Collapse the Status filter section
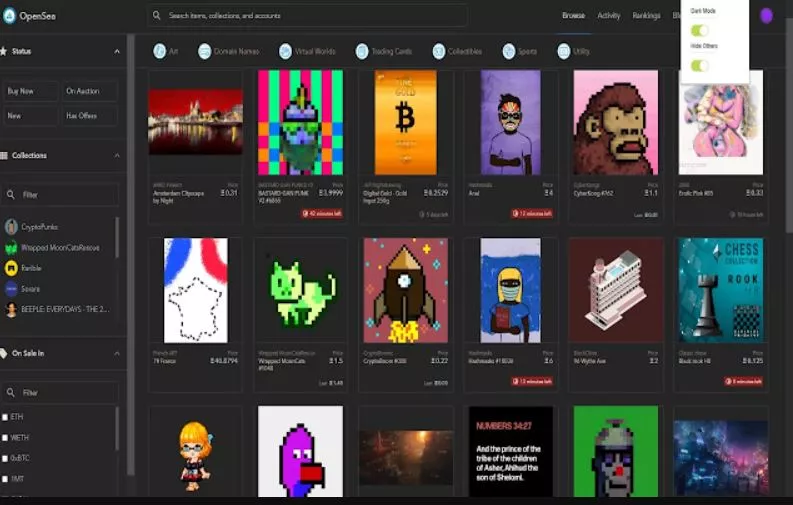Viewport: 793px width, 505px height. coord(117,51)
